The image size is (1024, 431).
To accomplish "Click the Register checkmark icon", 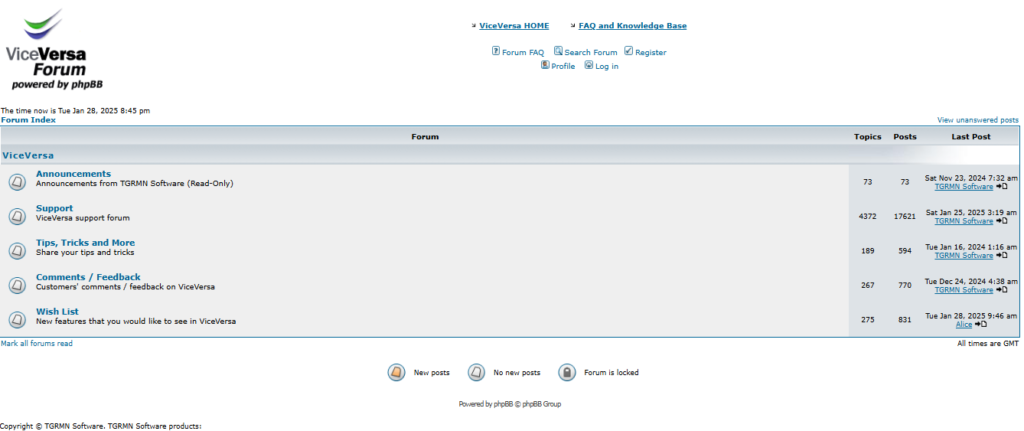I will [x=628, y=51].
